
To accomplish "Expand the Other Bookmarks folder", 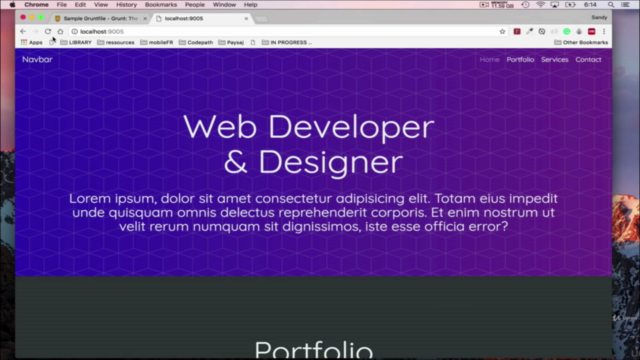I will pyautogui.click(x=581, y=42).
